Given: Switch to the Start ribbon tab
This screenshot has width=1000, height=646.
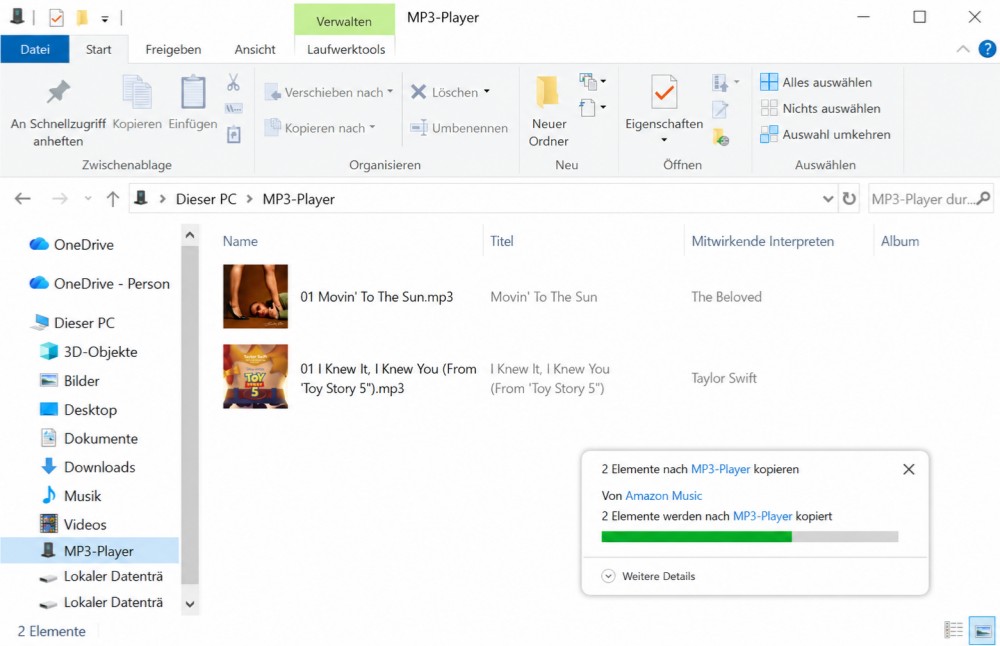Looking at the screenshot, I should click(x=98, y=49).
